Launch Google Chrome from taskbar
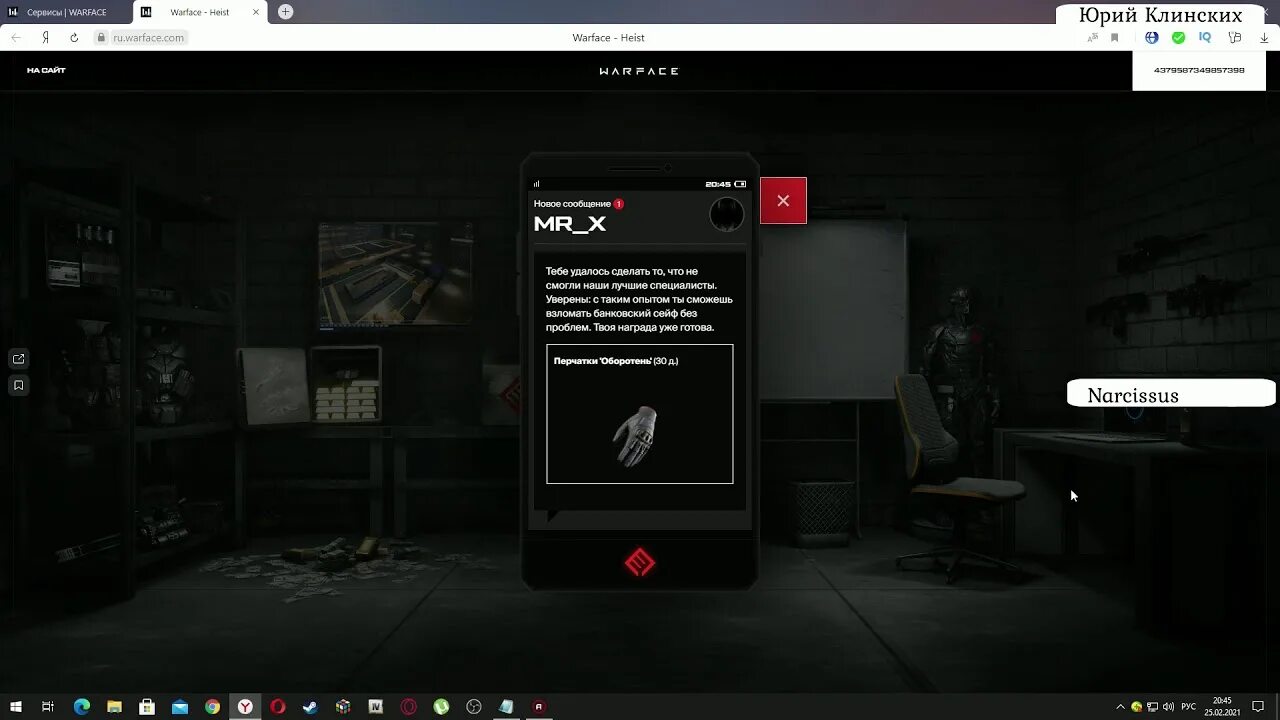Image resolution: width=1280 pixels, height=720 pixels. point(212,707)
